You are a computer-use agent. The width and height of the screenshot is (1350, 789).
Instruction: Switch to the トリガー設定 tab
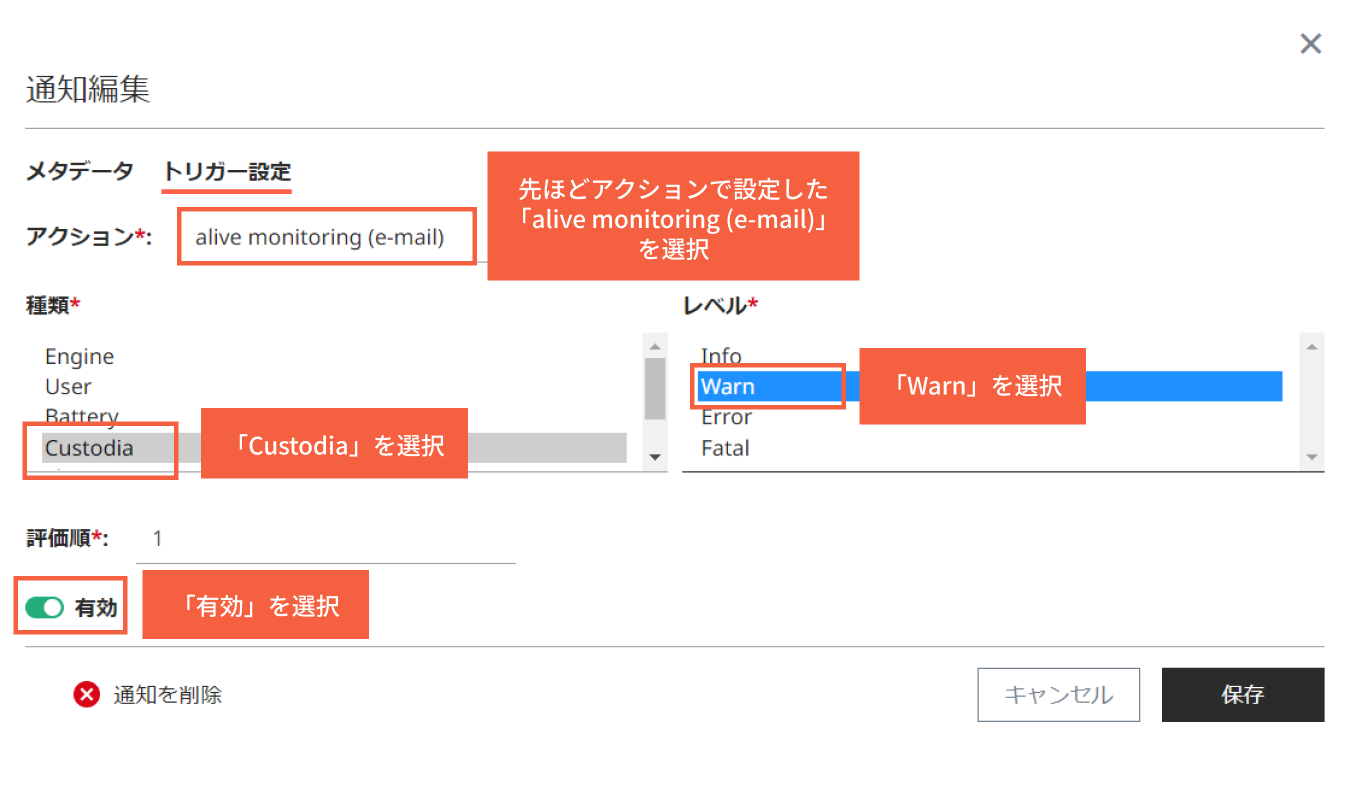tap(226, 171)
